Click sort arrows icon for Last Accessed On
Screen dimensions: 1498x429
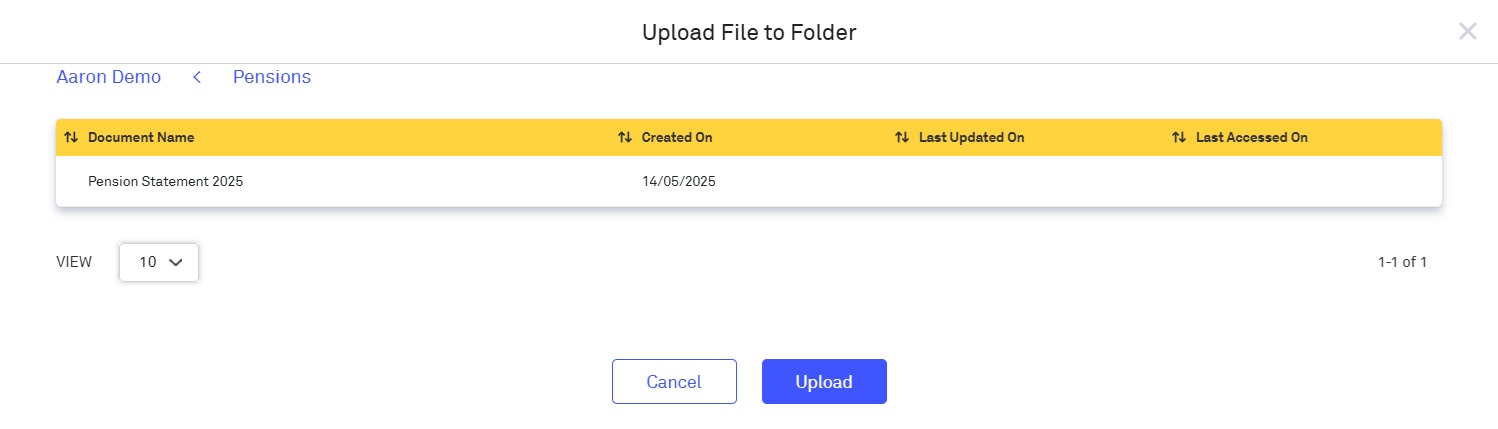coord(1179,137)
